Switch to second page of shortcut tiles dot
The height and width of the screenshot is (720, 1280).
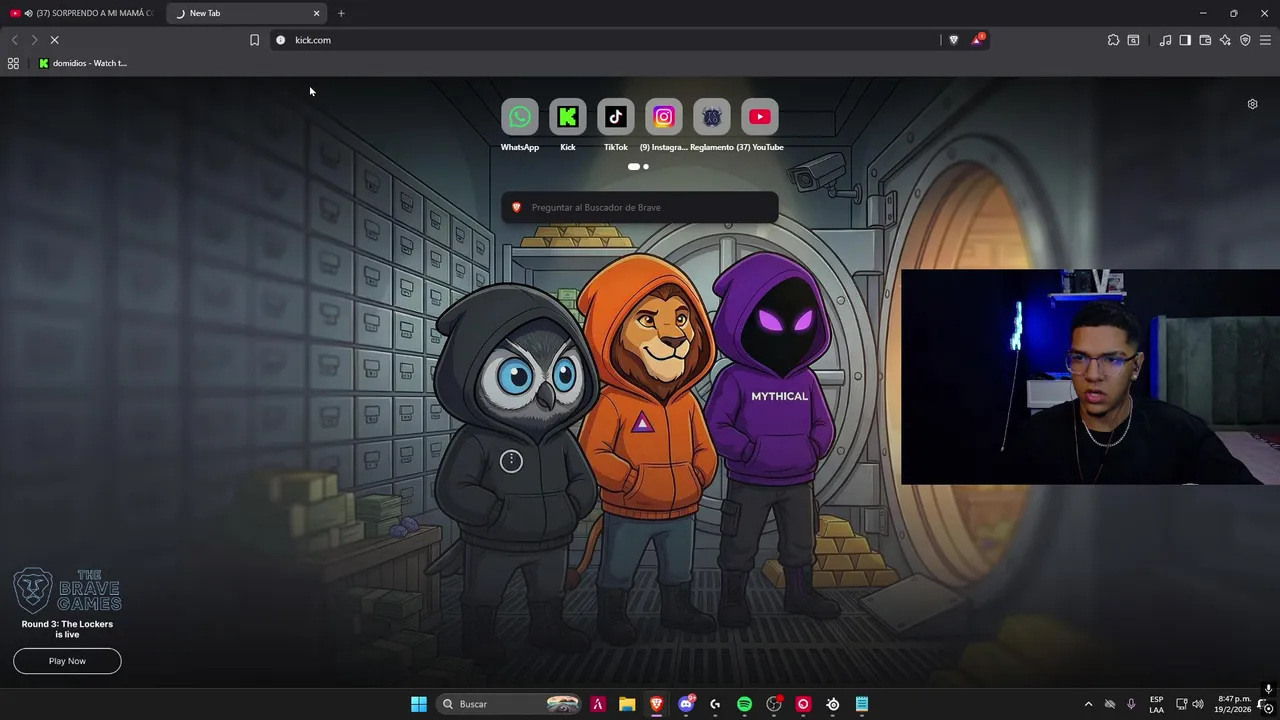pos(646,167)
